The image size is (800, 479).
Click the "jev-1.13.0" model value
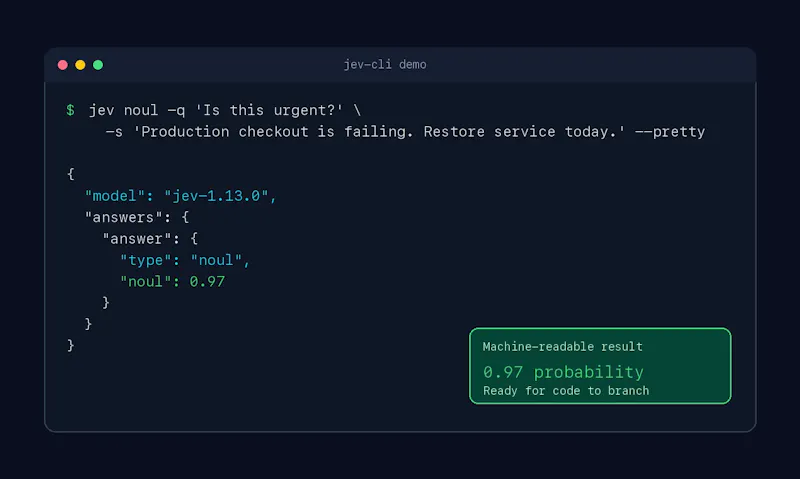pyautogui.click(x=216, y=195)
